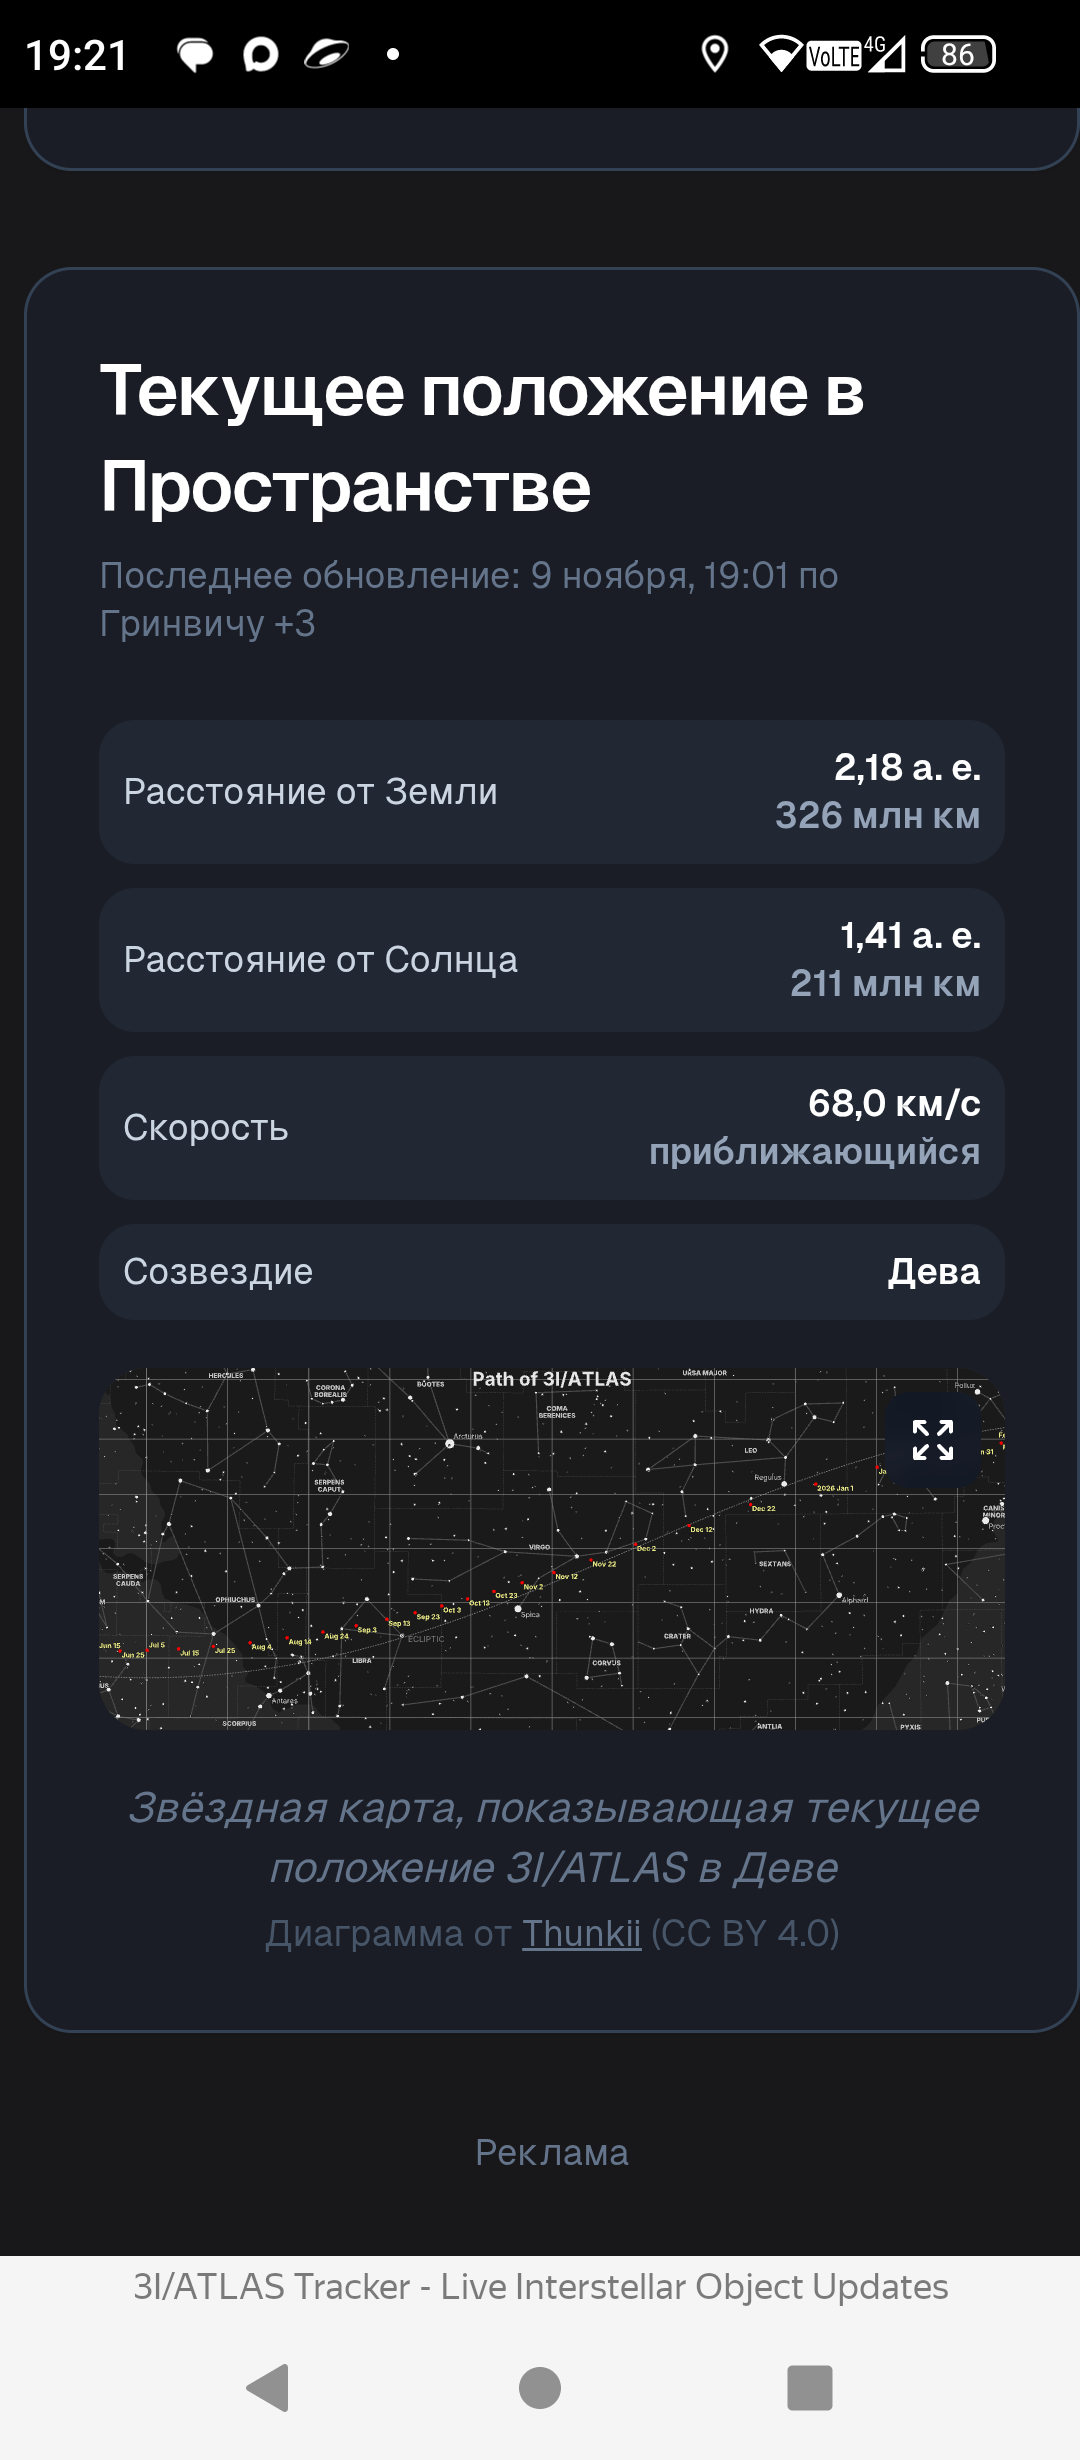
Task: Tap the Последнее обновление timestamp text
Action: click(469, 599)
